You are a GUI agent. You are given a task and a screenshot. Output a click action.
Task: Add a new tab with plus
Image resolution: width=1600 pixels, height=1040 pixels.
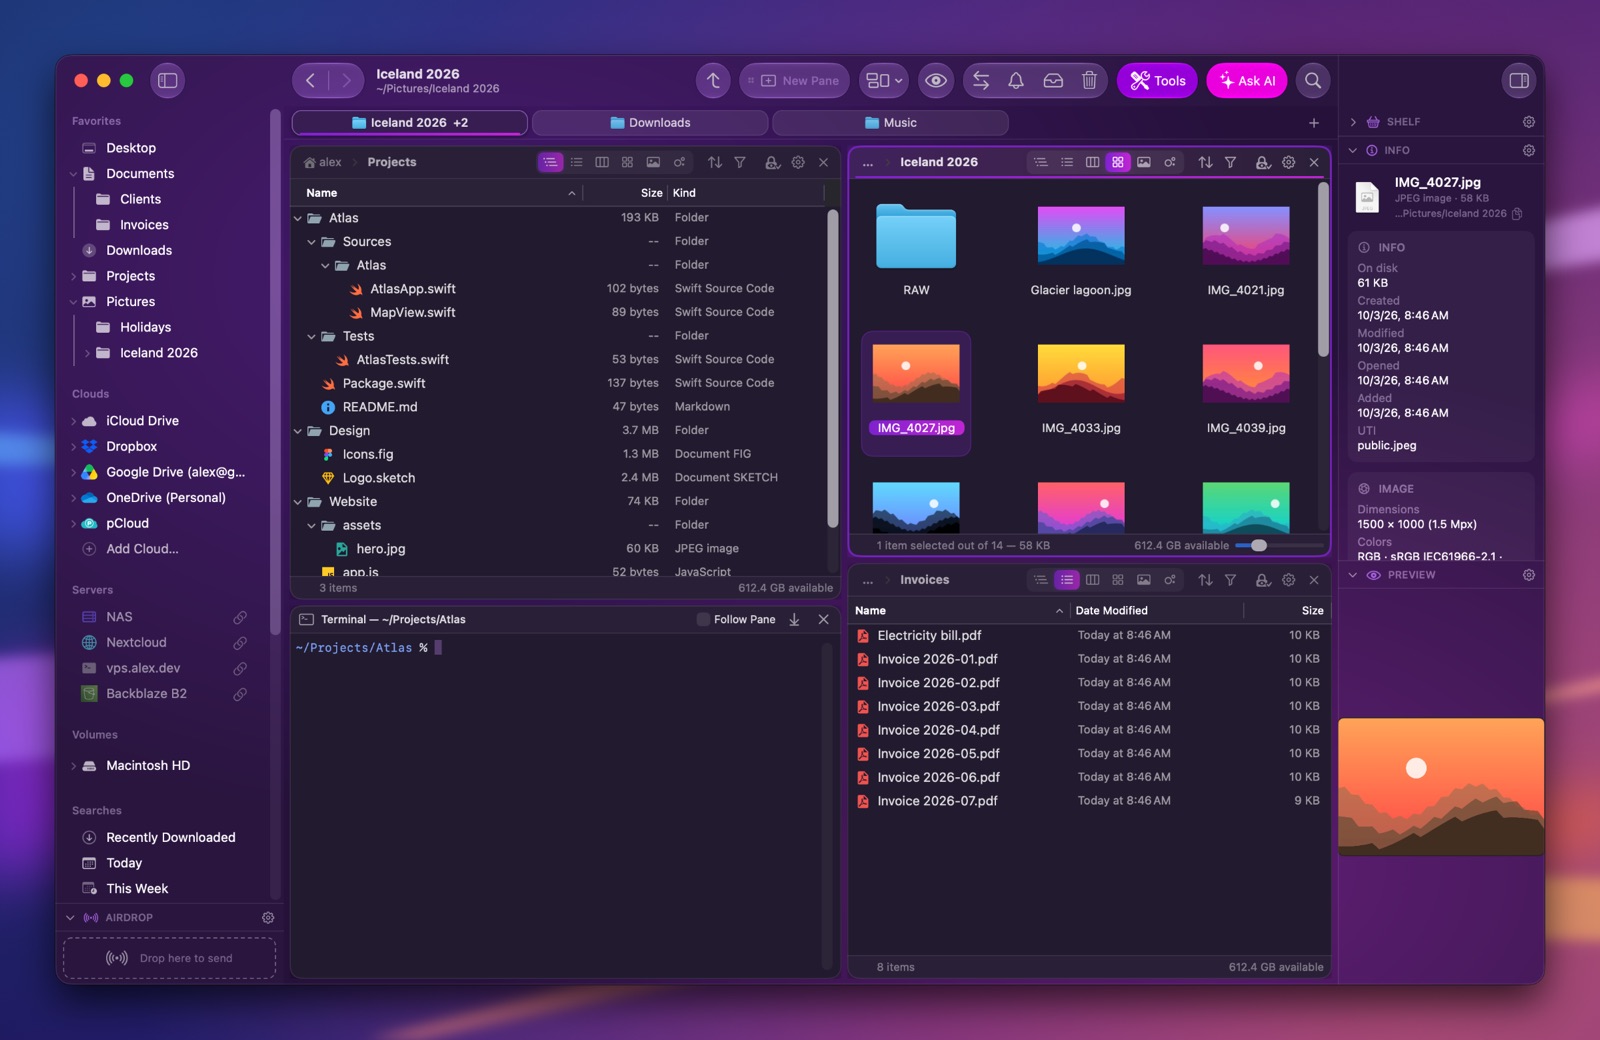pos(1314,123)
